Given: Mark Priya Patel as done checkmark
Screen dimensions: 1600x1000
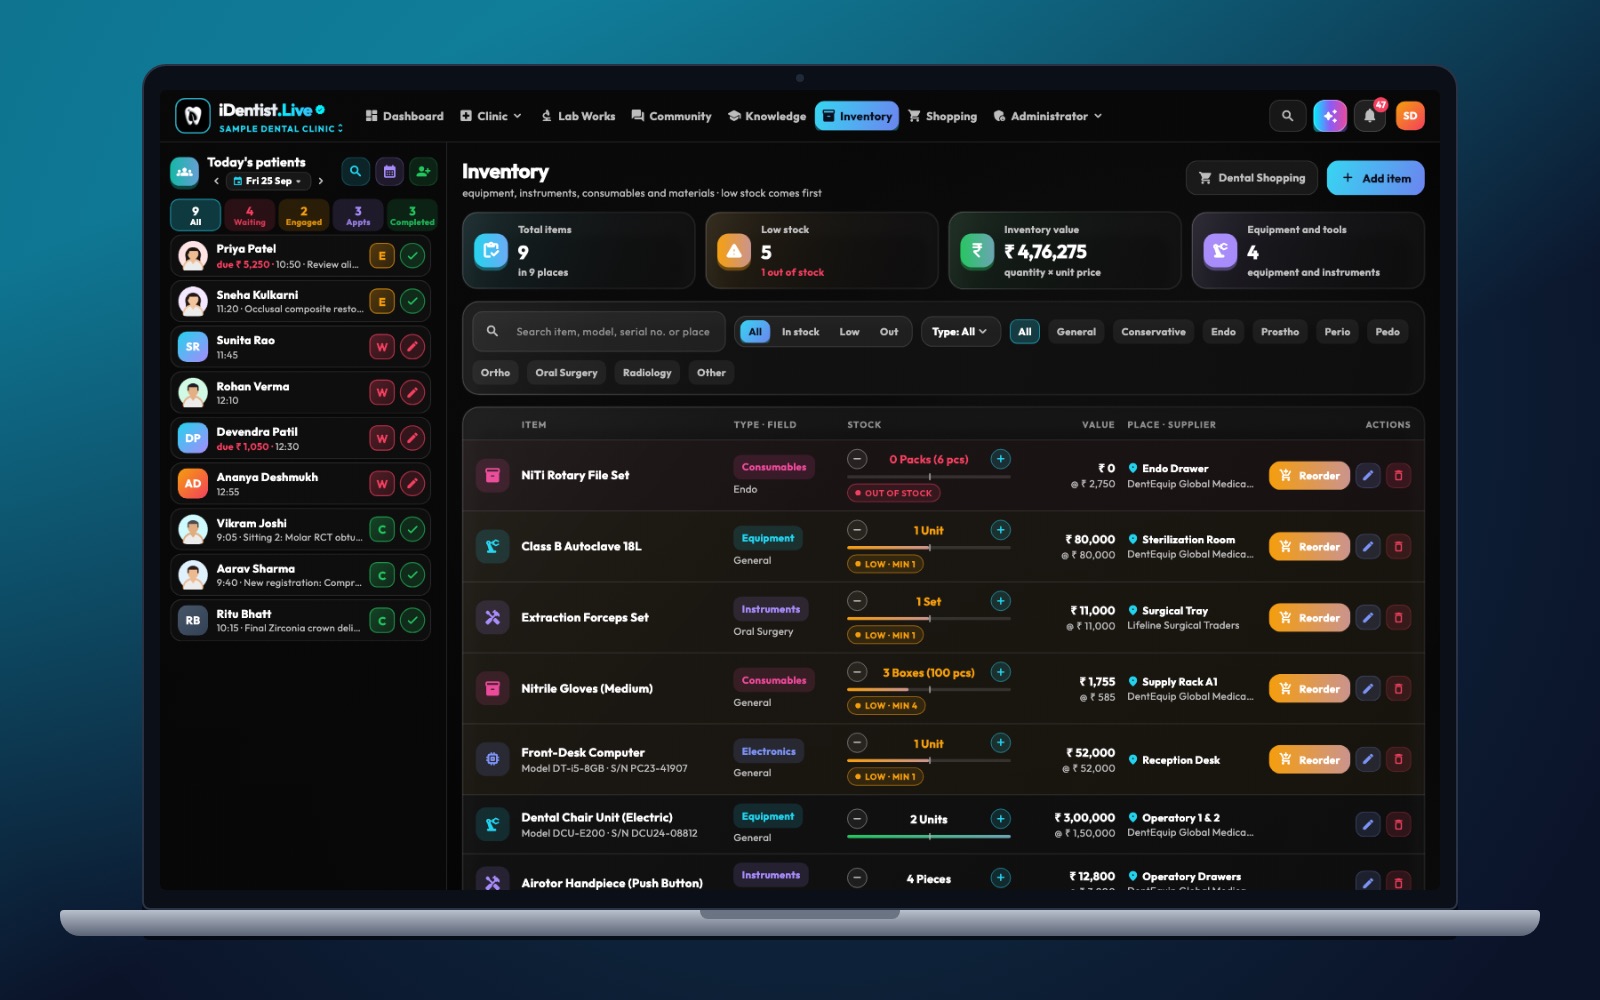Looking at the screenshot, I should pos(413,256).
